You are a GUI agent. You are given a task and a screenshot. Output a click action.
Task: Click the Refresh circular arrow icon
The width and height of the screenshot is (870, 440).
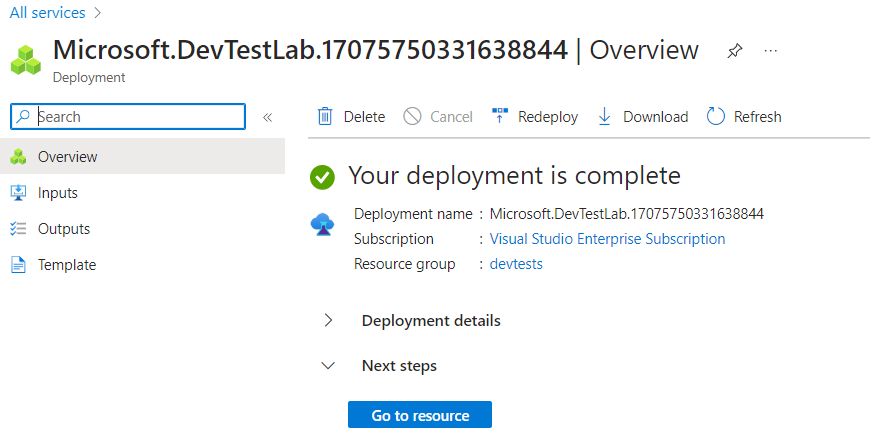click(x=715, y=117)
